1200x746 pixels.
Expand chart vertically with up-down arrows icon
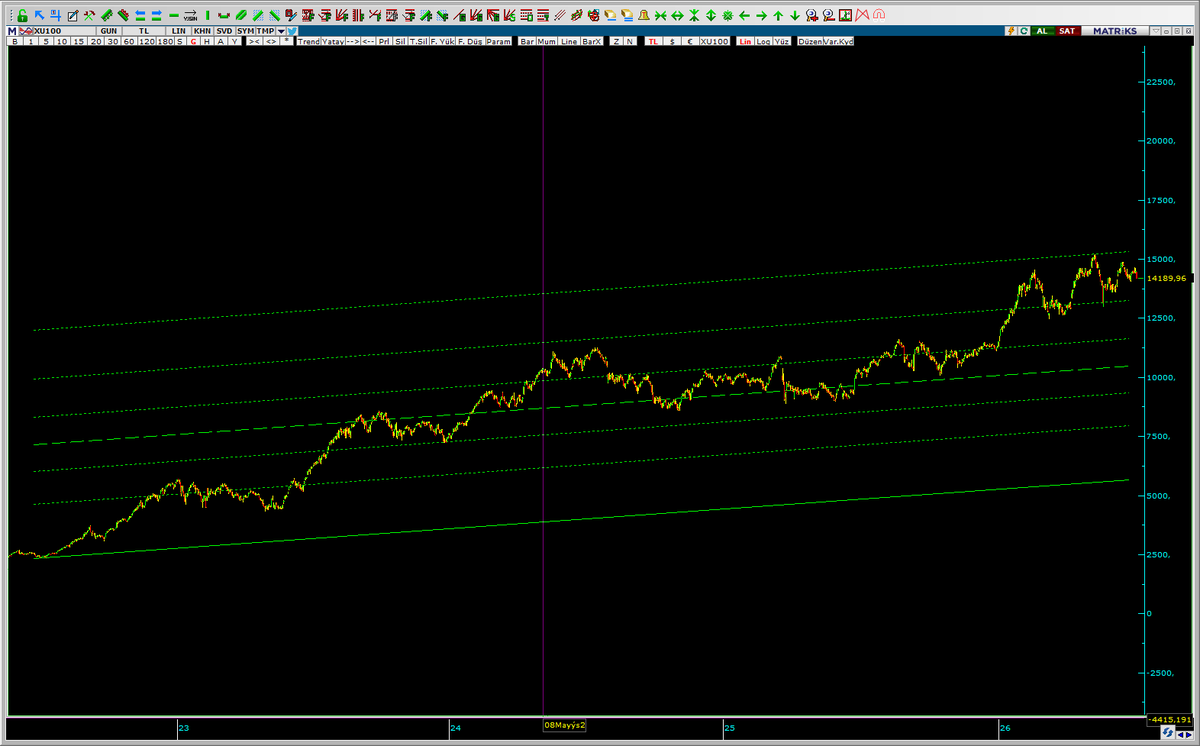tap(711, 15)
